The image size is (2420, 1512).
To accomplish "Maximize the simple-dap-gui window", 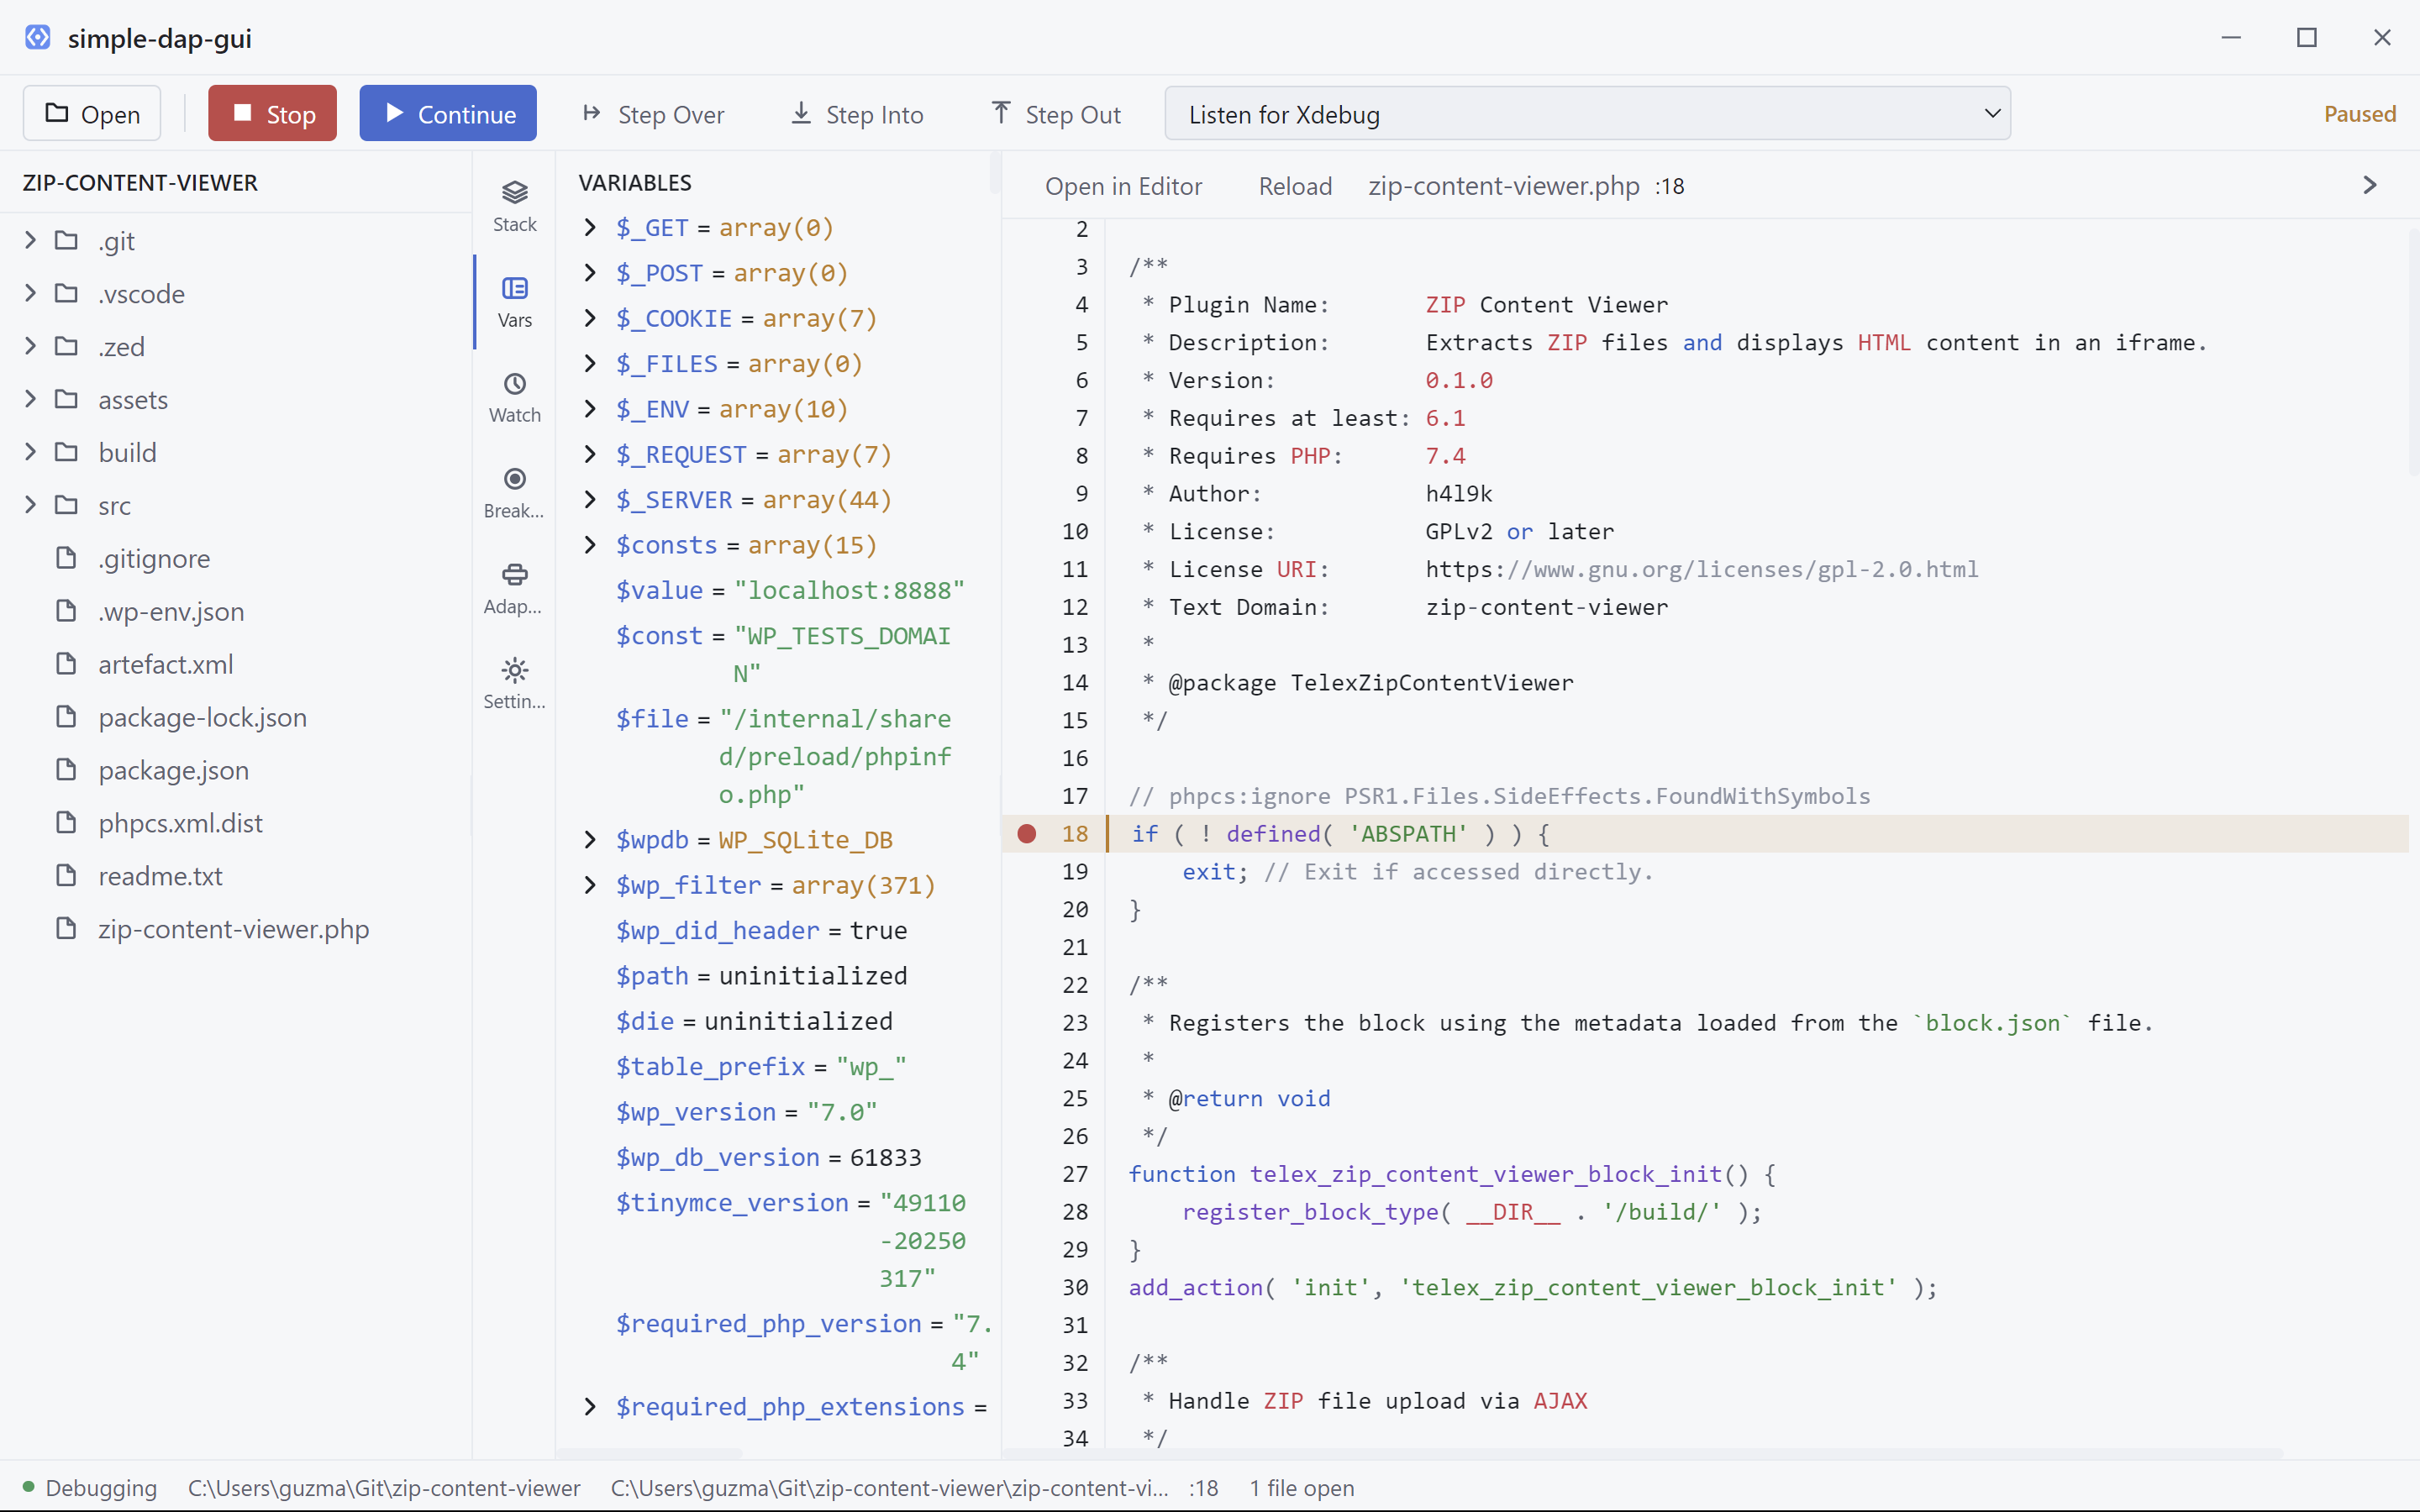I will click(x=2307, y=38).
